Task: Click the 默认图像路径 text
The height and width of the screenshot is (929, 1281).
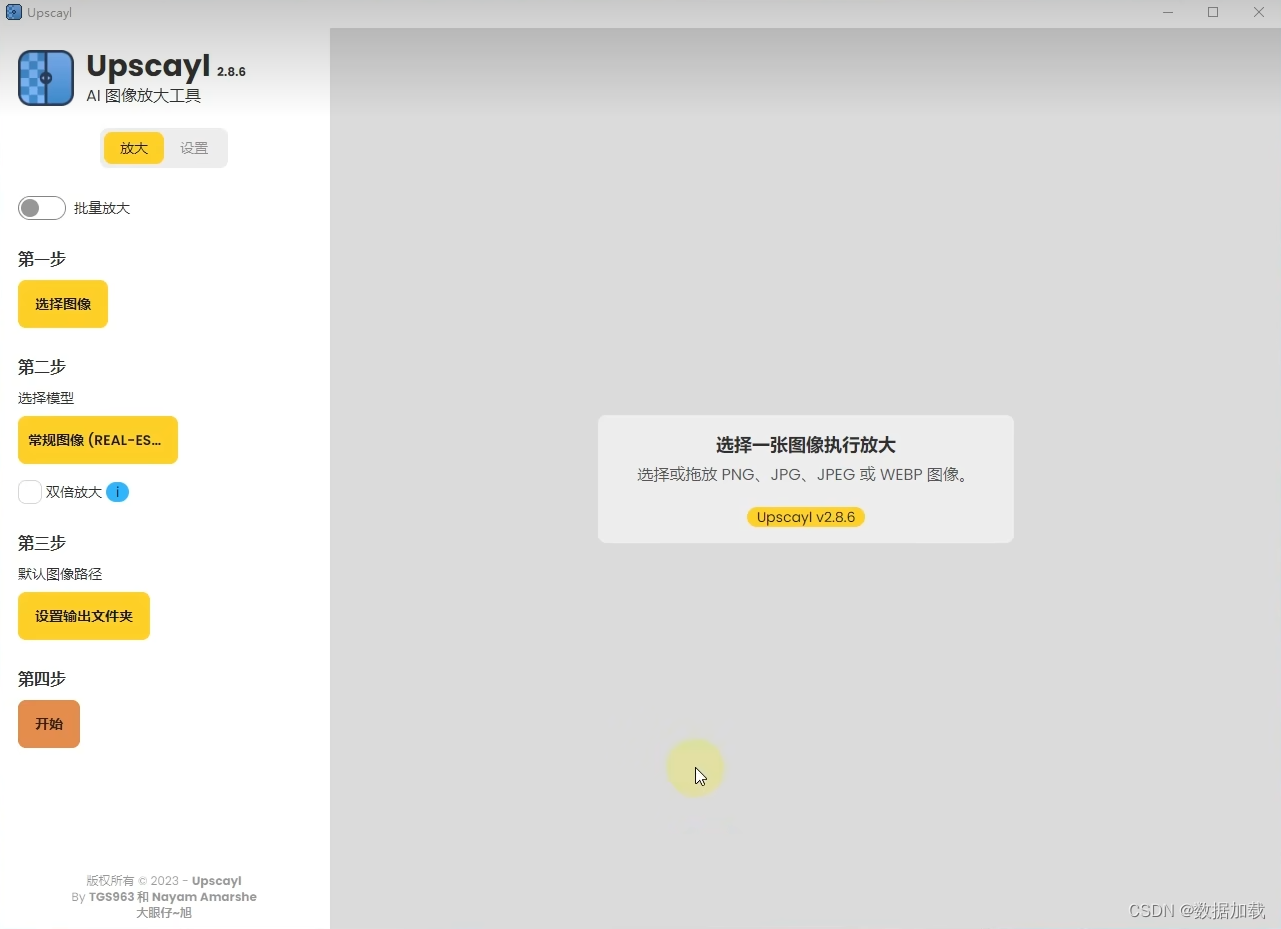Action: tap(60, 574)
